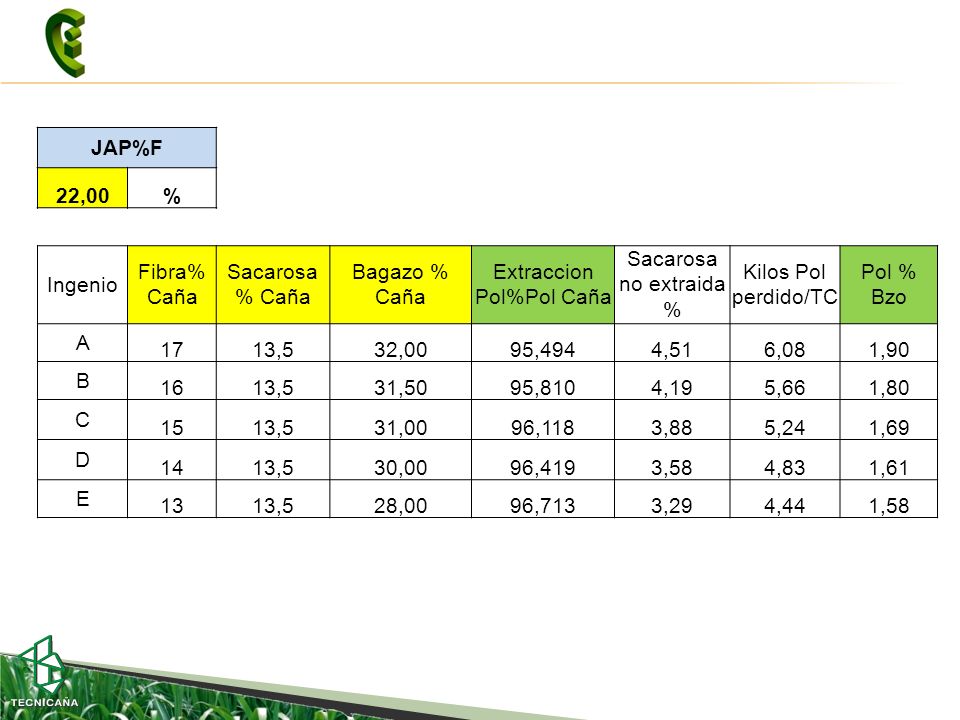Screen dimensions: 960x720
Task: Select the JAP%F header cell
Action: (x=127, y=148)
